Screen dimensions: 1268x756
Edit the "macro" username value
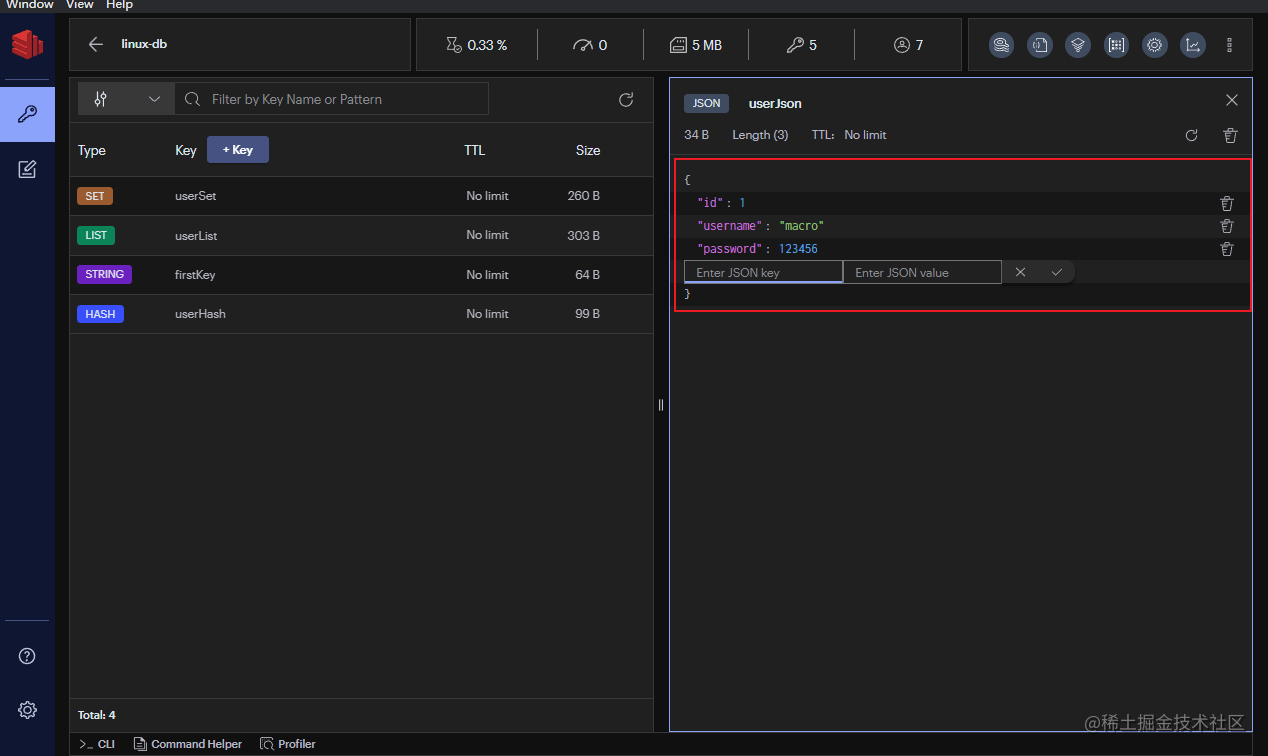pos(801,226)
